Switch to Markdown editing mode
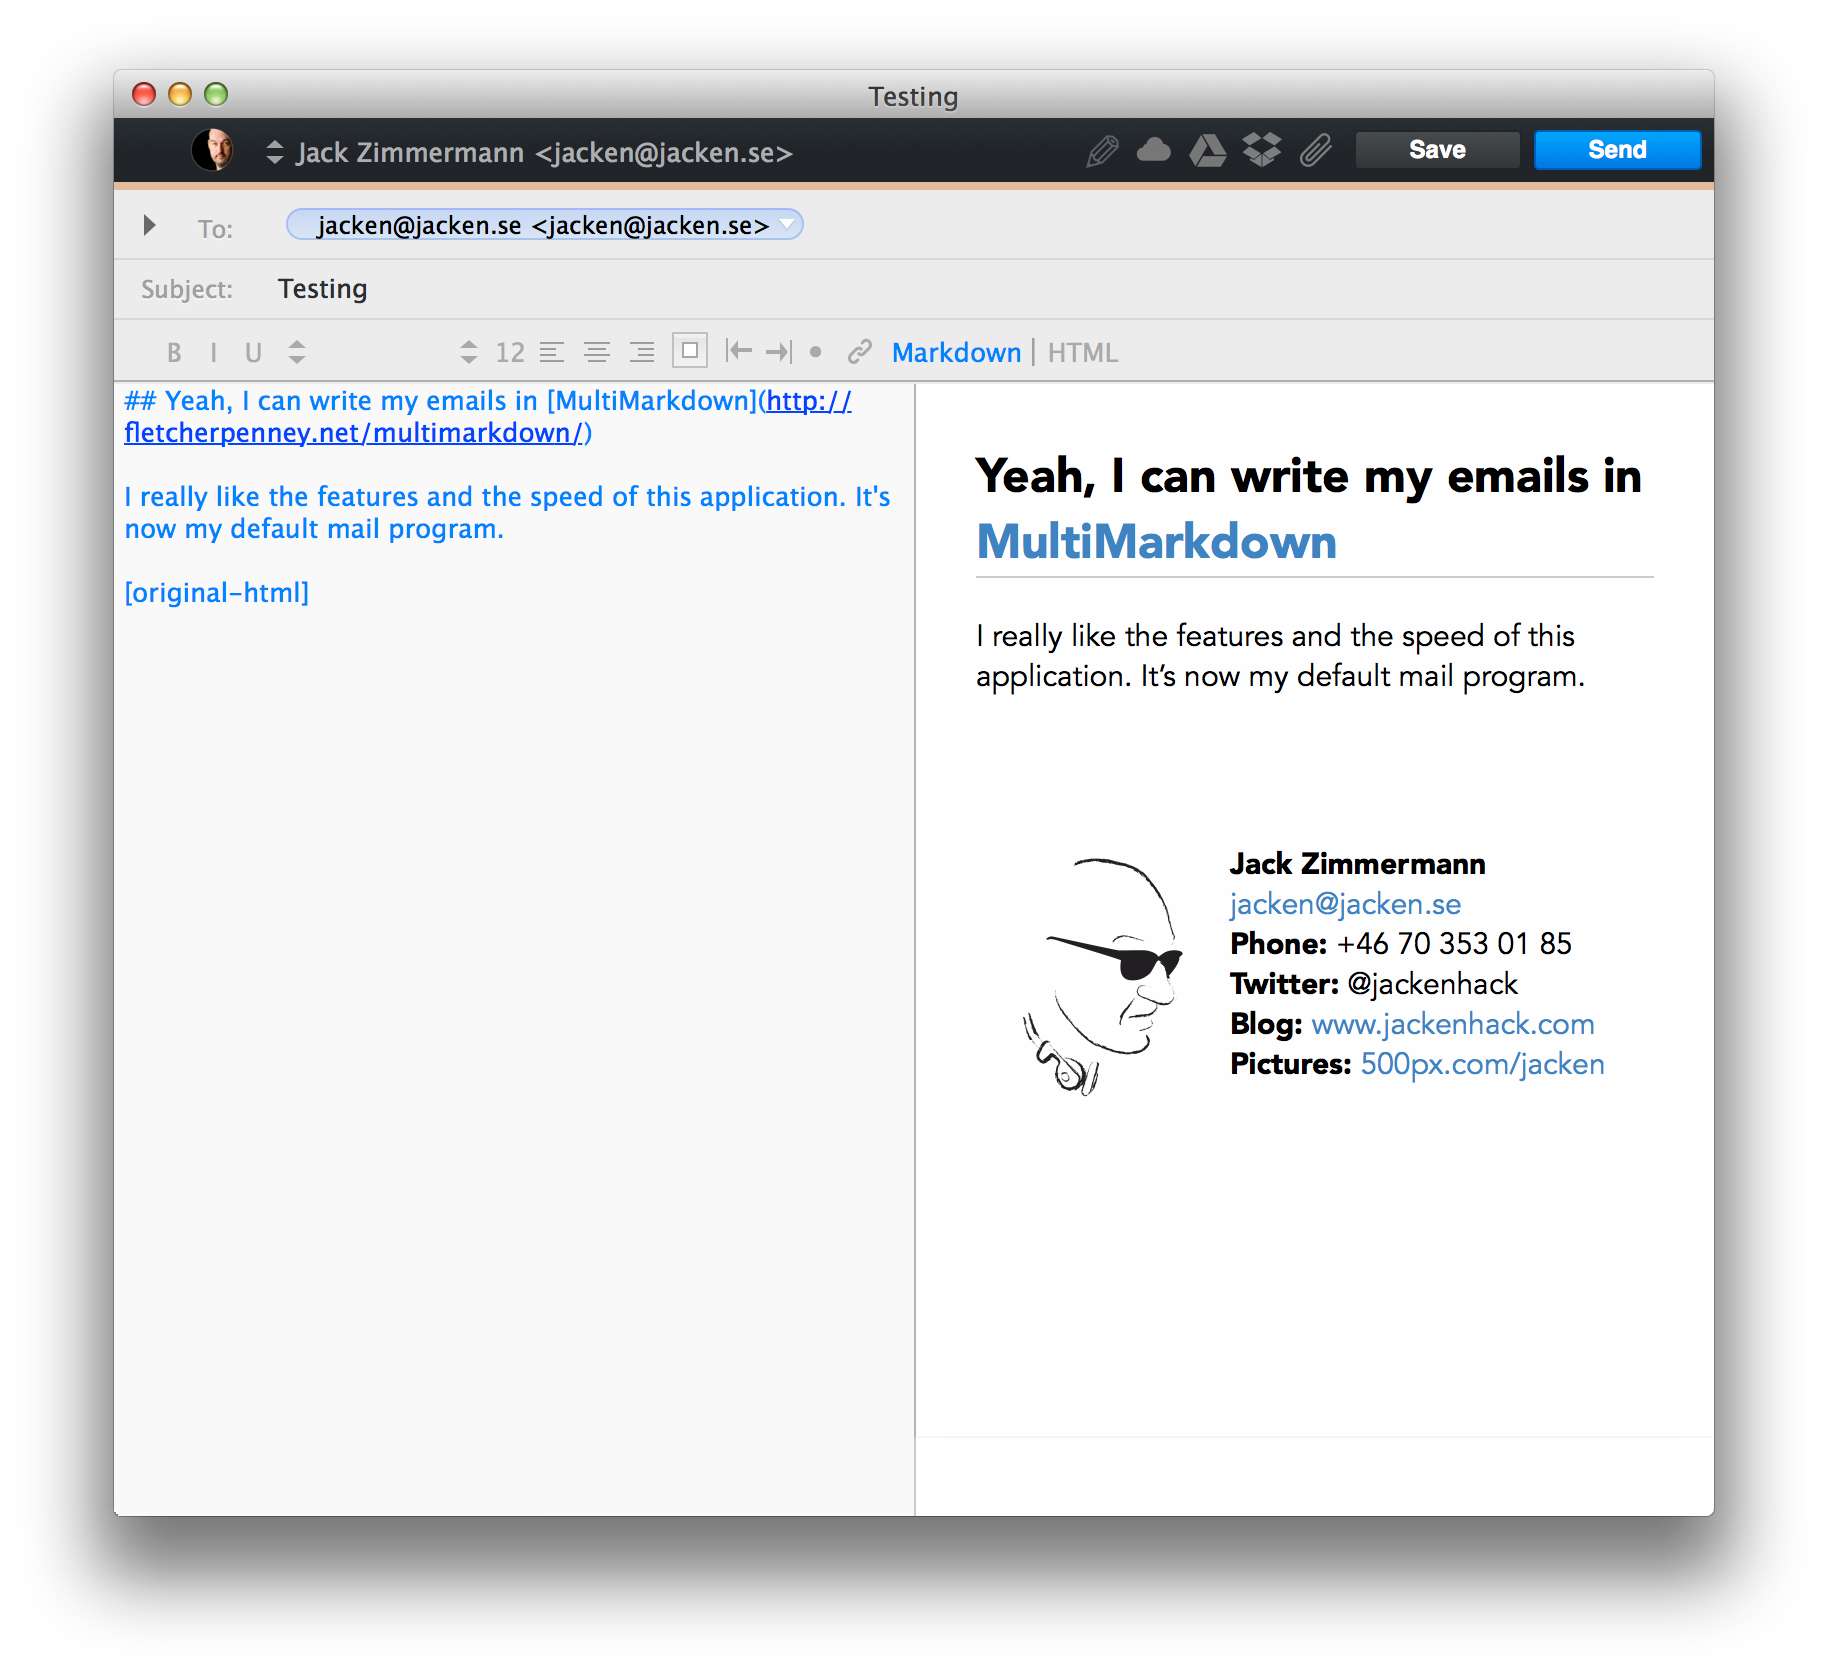 click(x=956, y=352)
